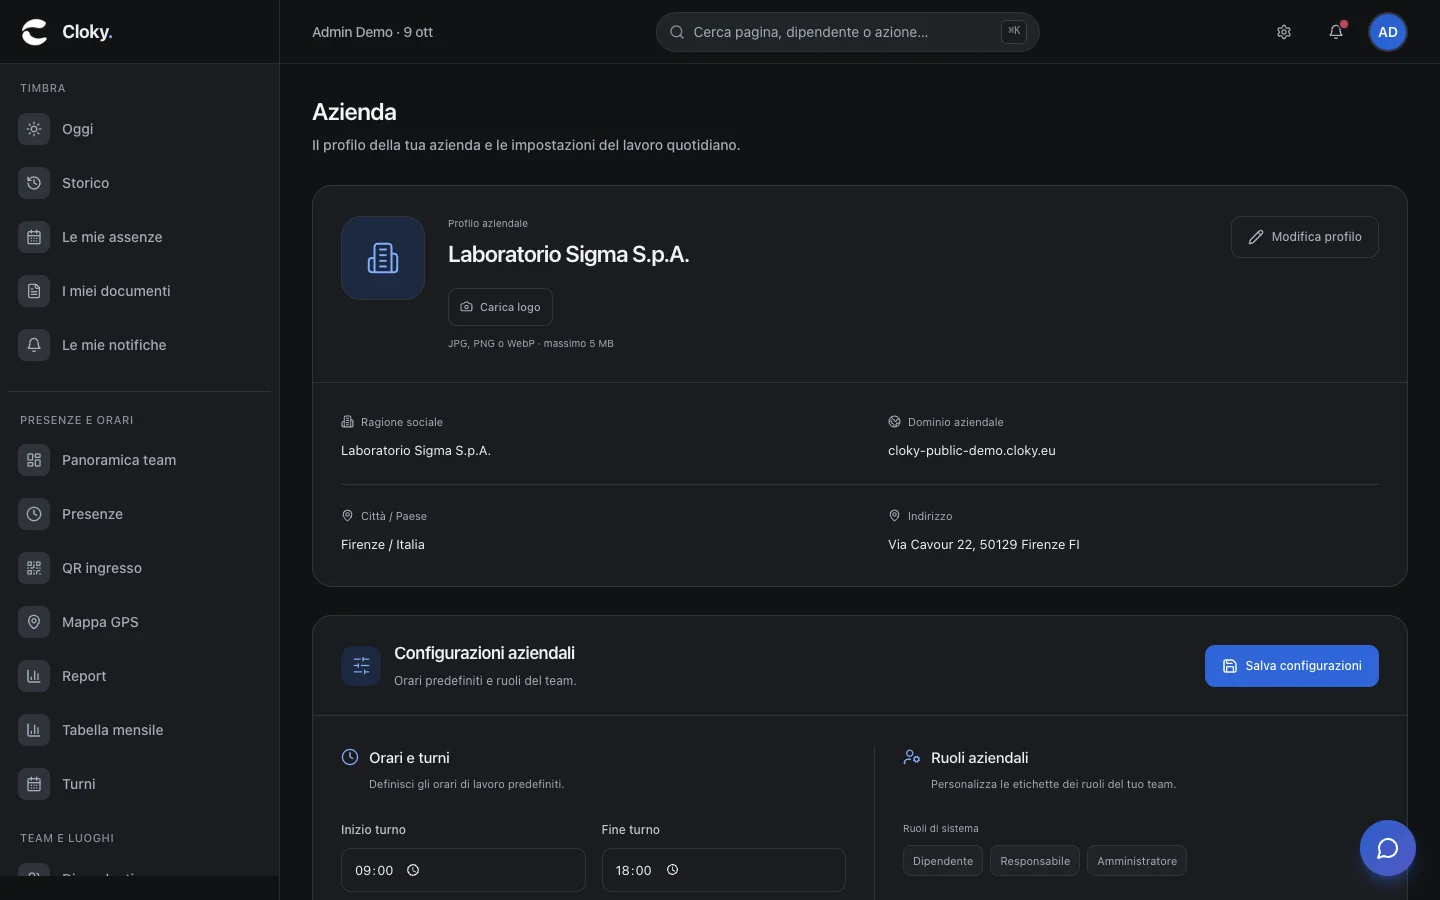This screenshot has height=900, width=1440.
Task: Open Storico in the sidebar
Action: (x=139, y=183)
